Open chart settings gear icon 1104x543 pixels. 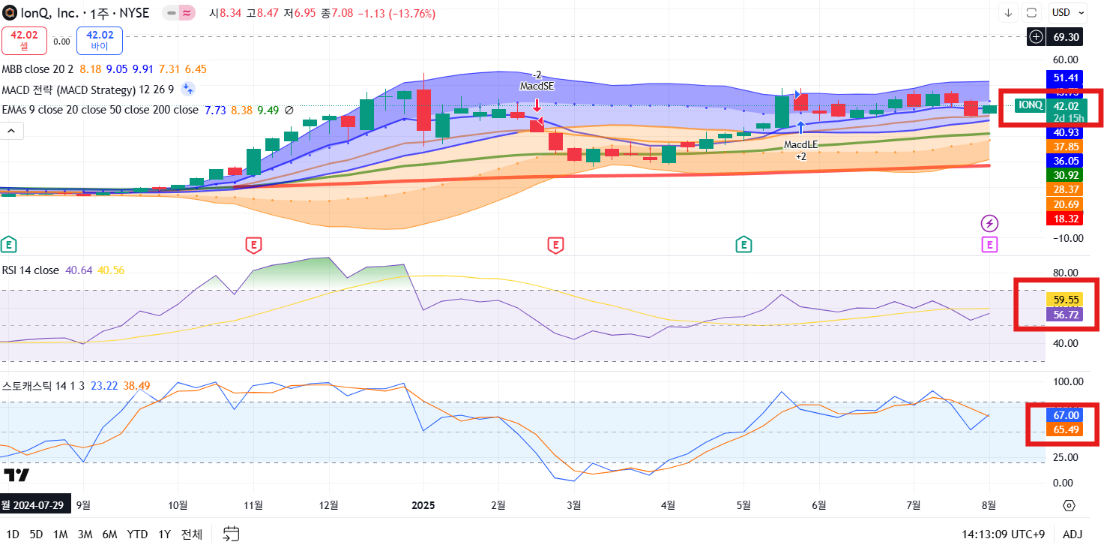point(1069,506)
